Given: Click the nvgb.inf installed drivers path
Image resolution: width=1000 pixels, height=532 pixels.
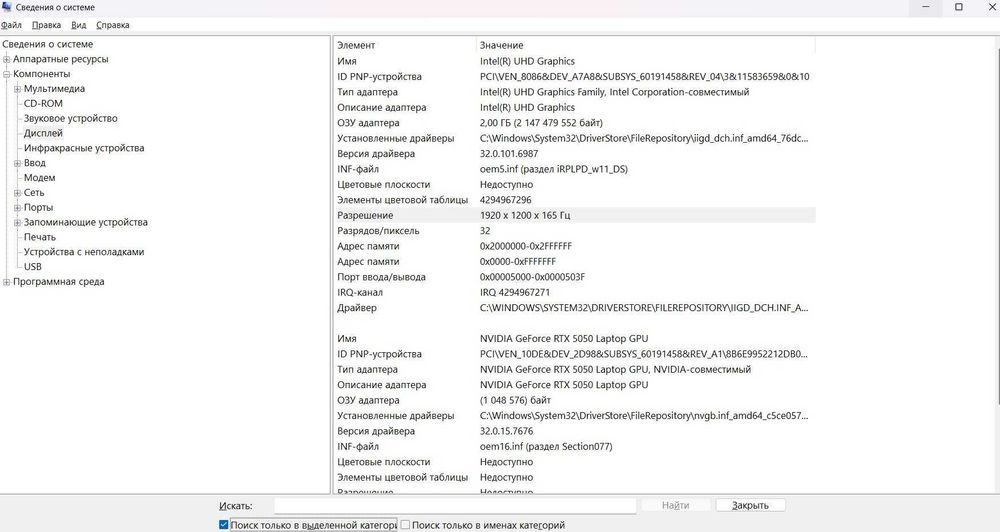Looking at the screenshot, I should tap(644, 416).
